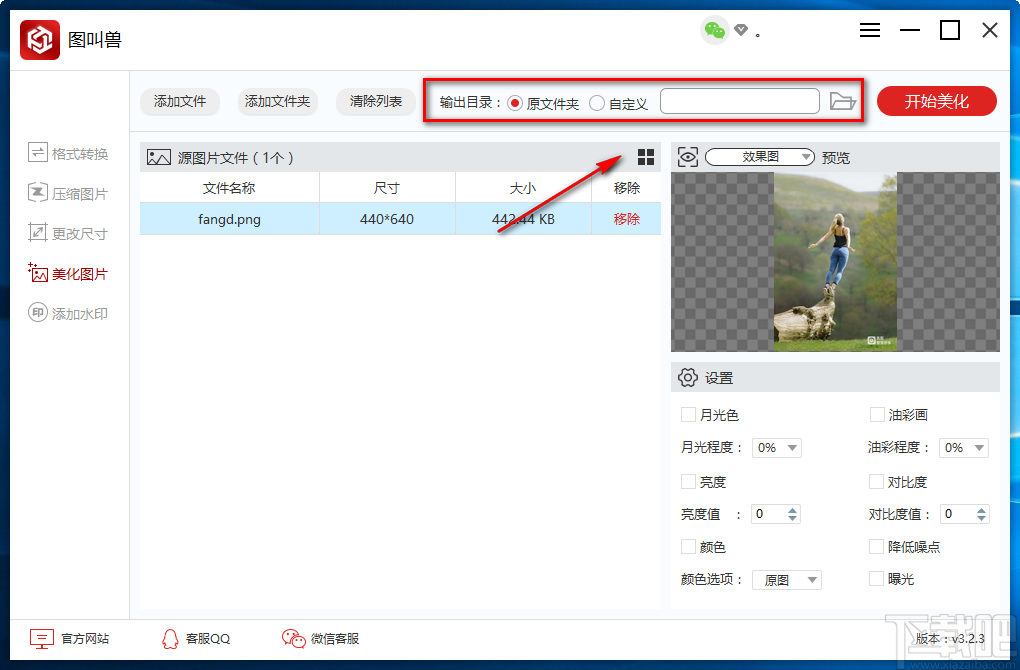Click the 微信客服 chat icon
The width and height of the screenshot is (1020, 670).
293,639
